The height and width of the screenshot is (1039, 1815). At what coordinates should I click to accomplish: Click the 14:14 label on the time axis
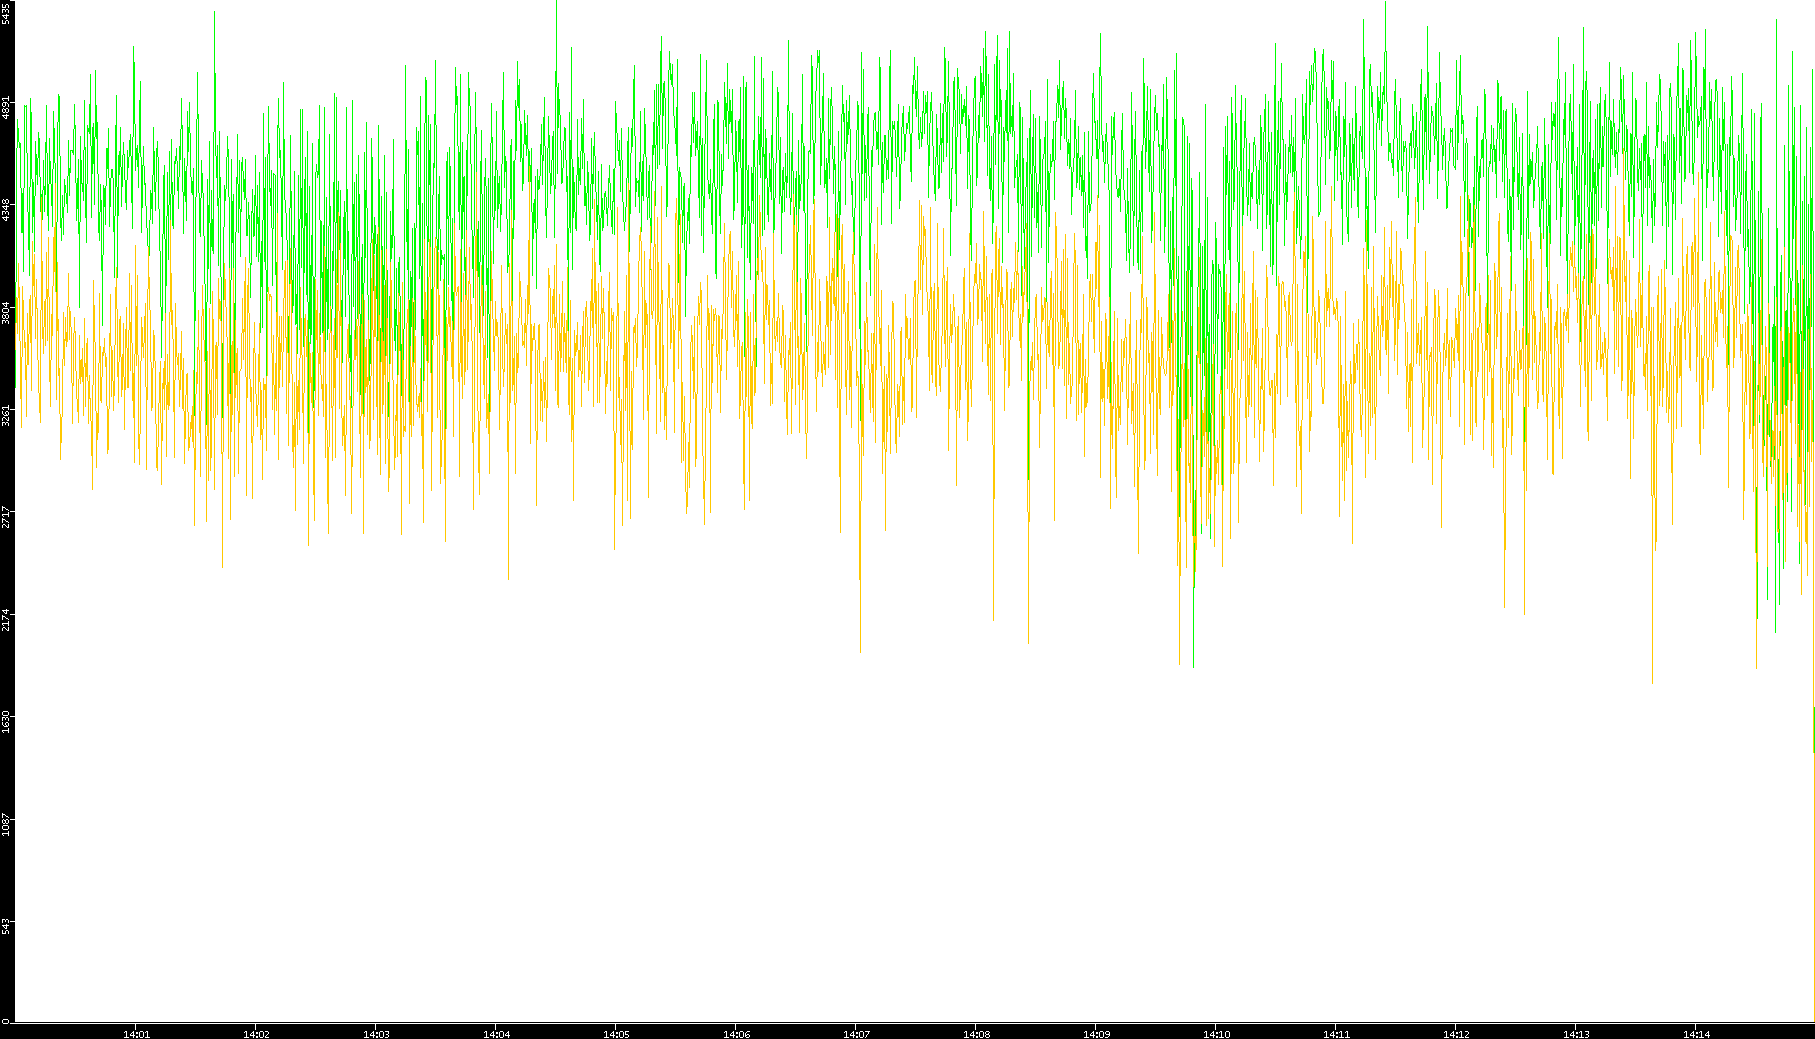pyautogui.click(x=1696, y=1033)
